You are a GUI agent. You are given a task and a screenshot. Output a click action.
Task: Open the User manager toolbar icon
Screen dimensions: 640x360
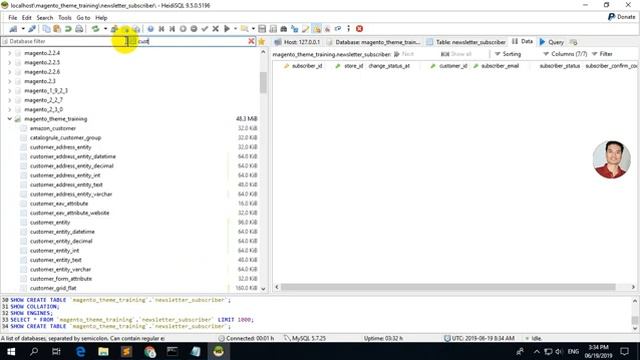point(114,29)
